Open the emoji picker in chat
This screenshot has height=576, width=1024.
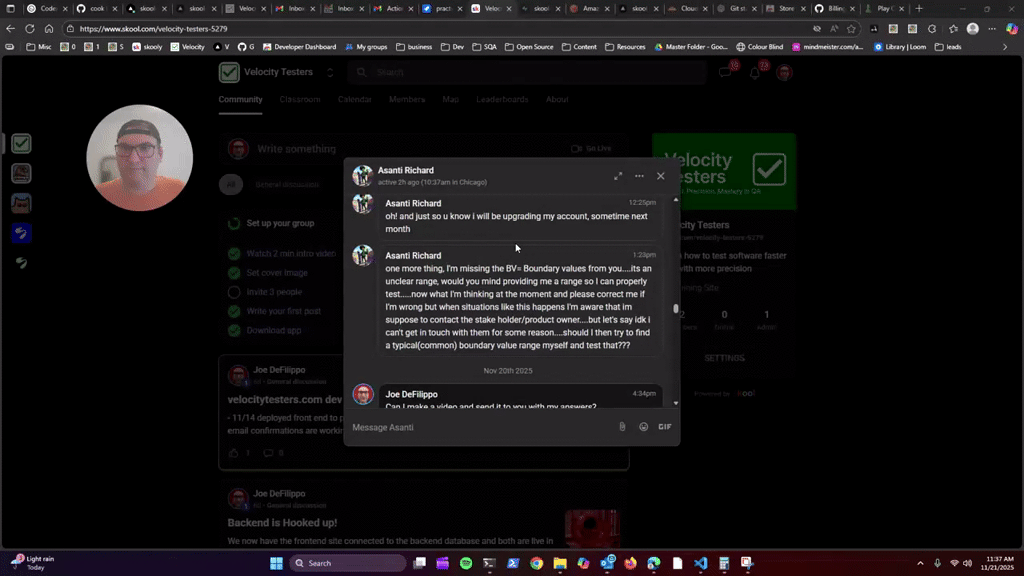(x=643, y=426)
